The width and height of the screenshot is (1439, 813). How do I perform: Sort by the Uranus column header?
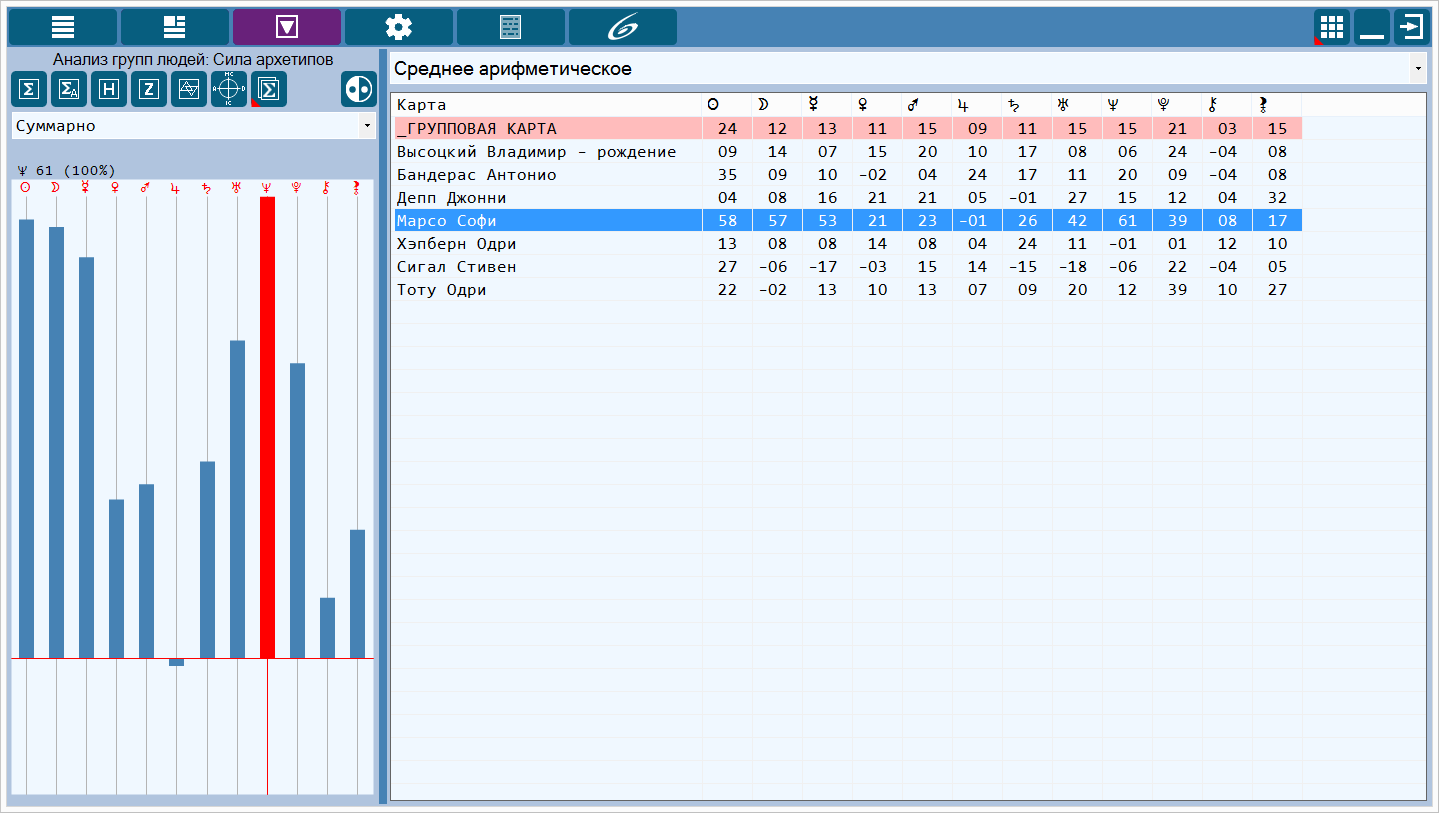pos(1076,104)
